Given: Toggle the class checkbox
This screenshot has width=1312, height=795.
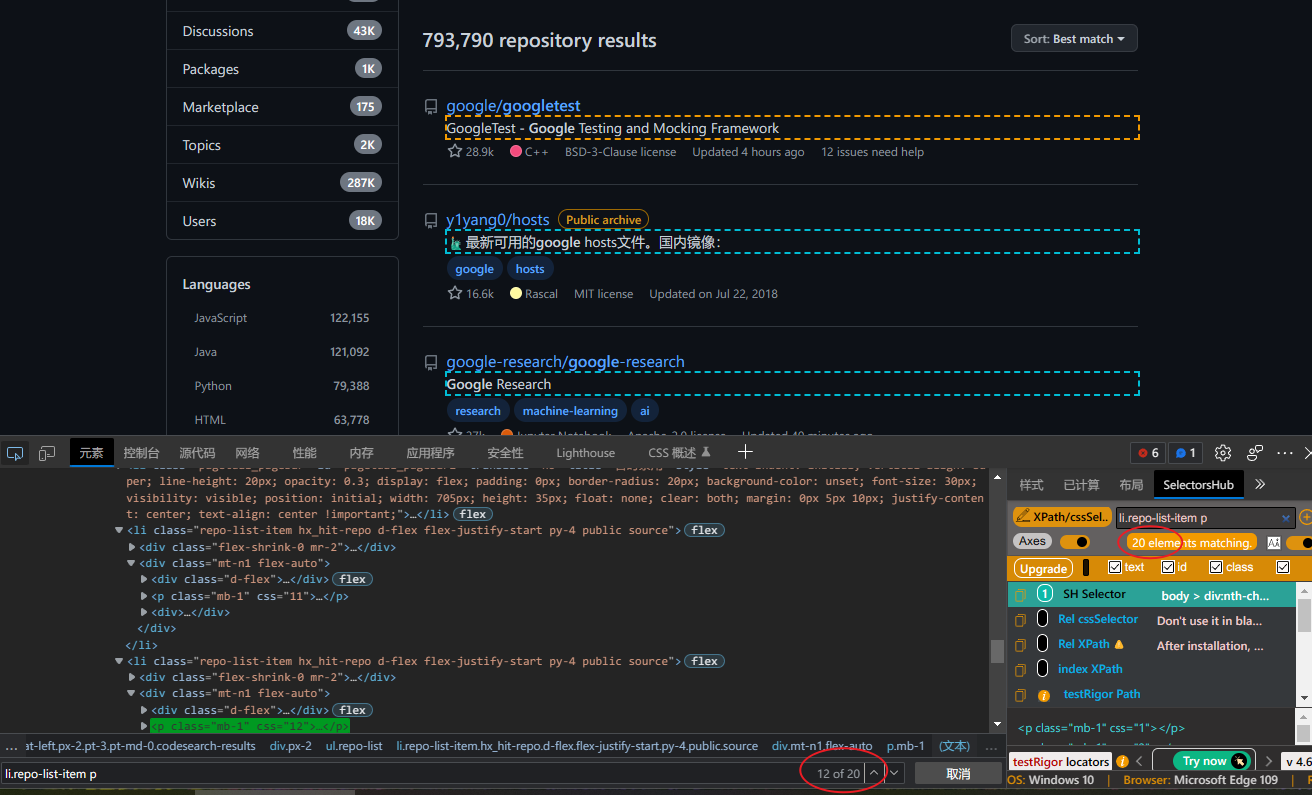Looking at the screenshot, I should click(x=1216, y=567).
